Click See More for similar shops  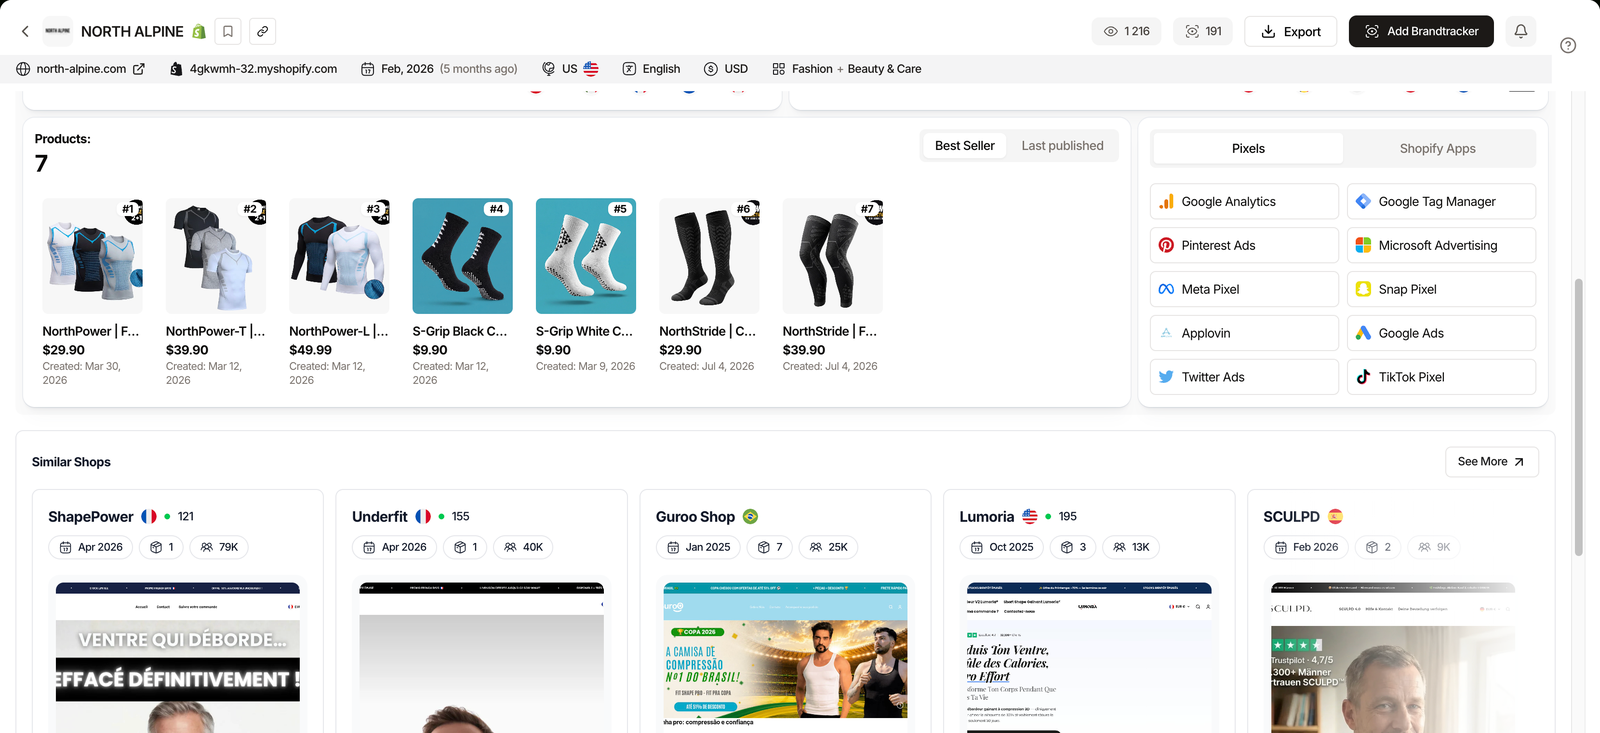coord(1491,462)
